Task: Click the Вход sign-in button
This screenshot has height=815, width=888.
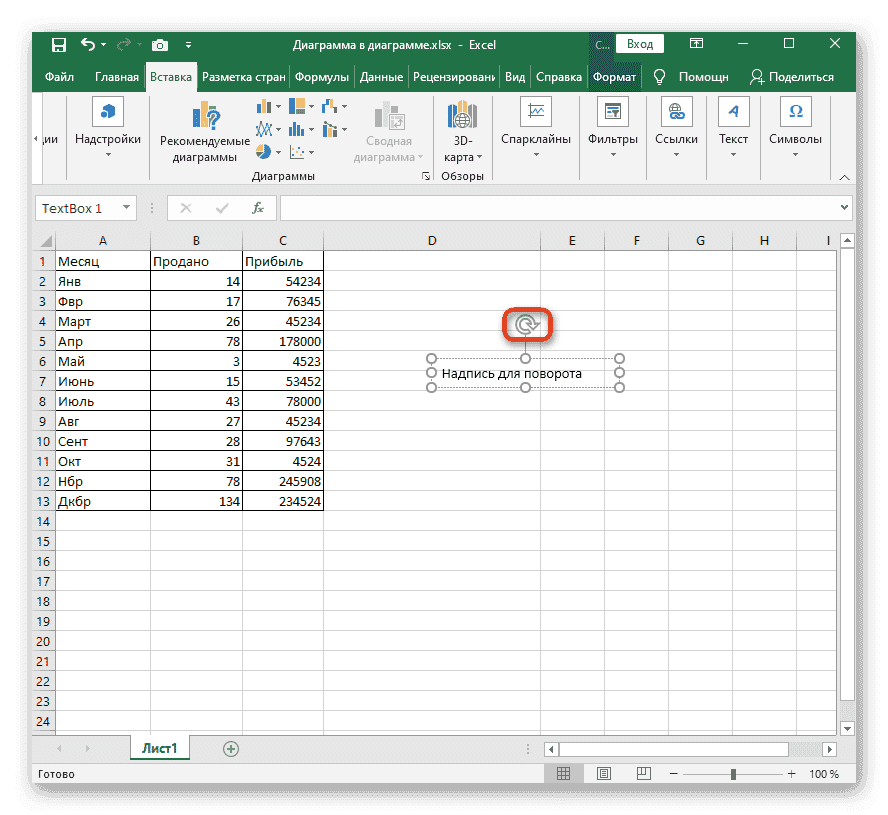Action: click(x=639, y=43)
